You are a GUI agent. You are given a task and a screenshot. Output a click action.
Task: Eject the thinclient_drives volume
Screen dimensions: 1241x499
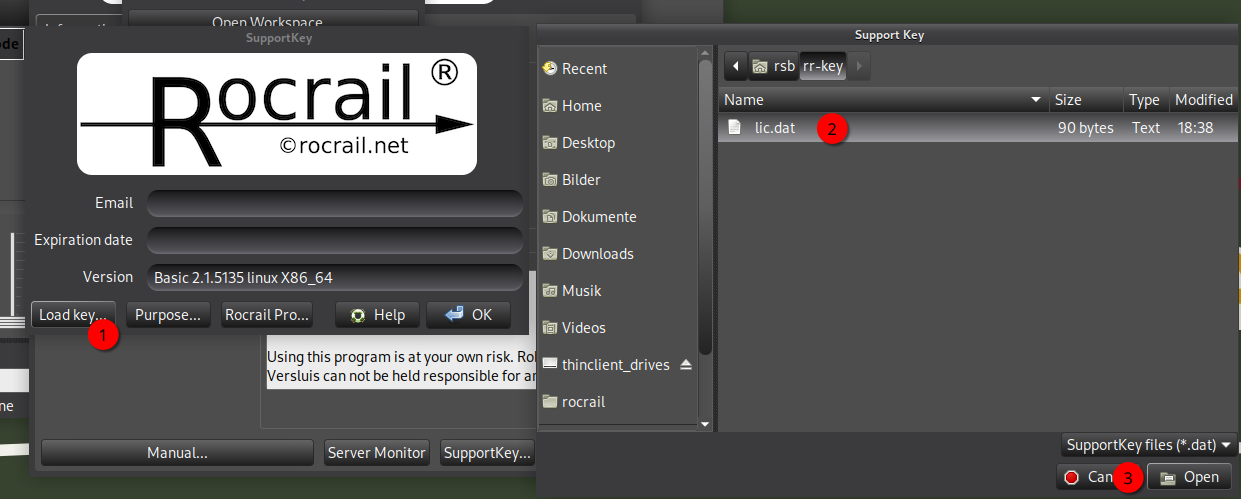(x=686, y=365)
